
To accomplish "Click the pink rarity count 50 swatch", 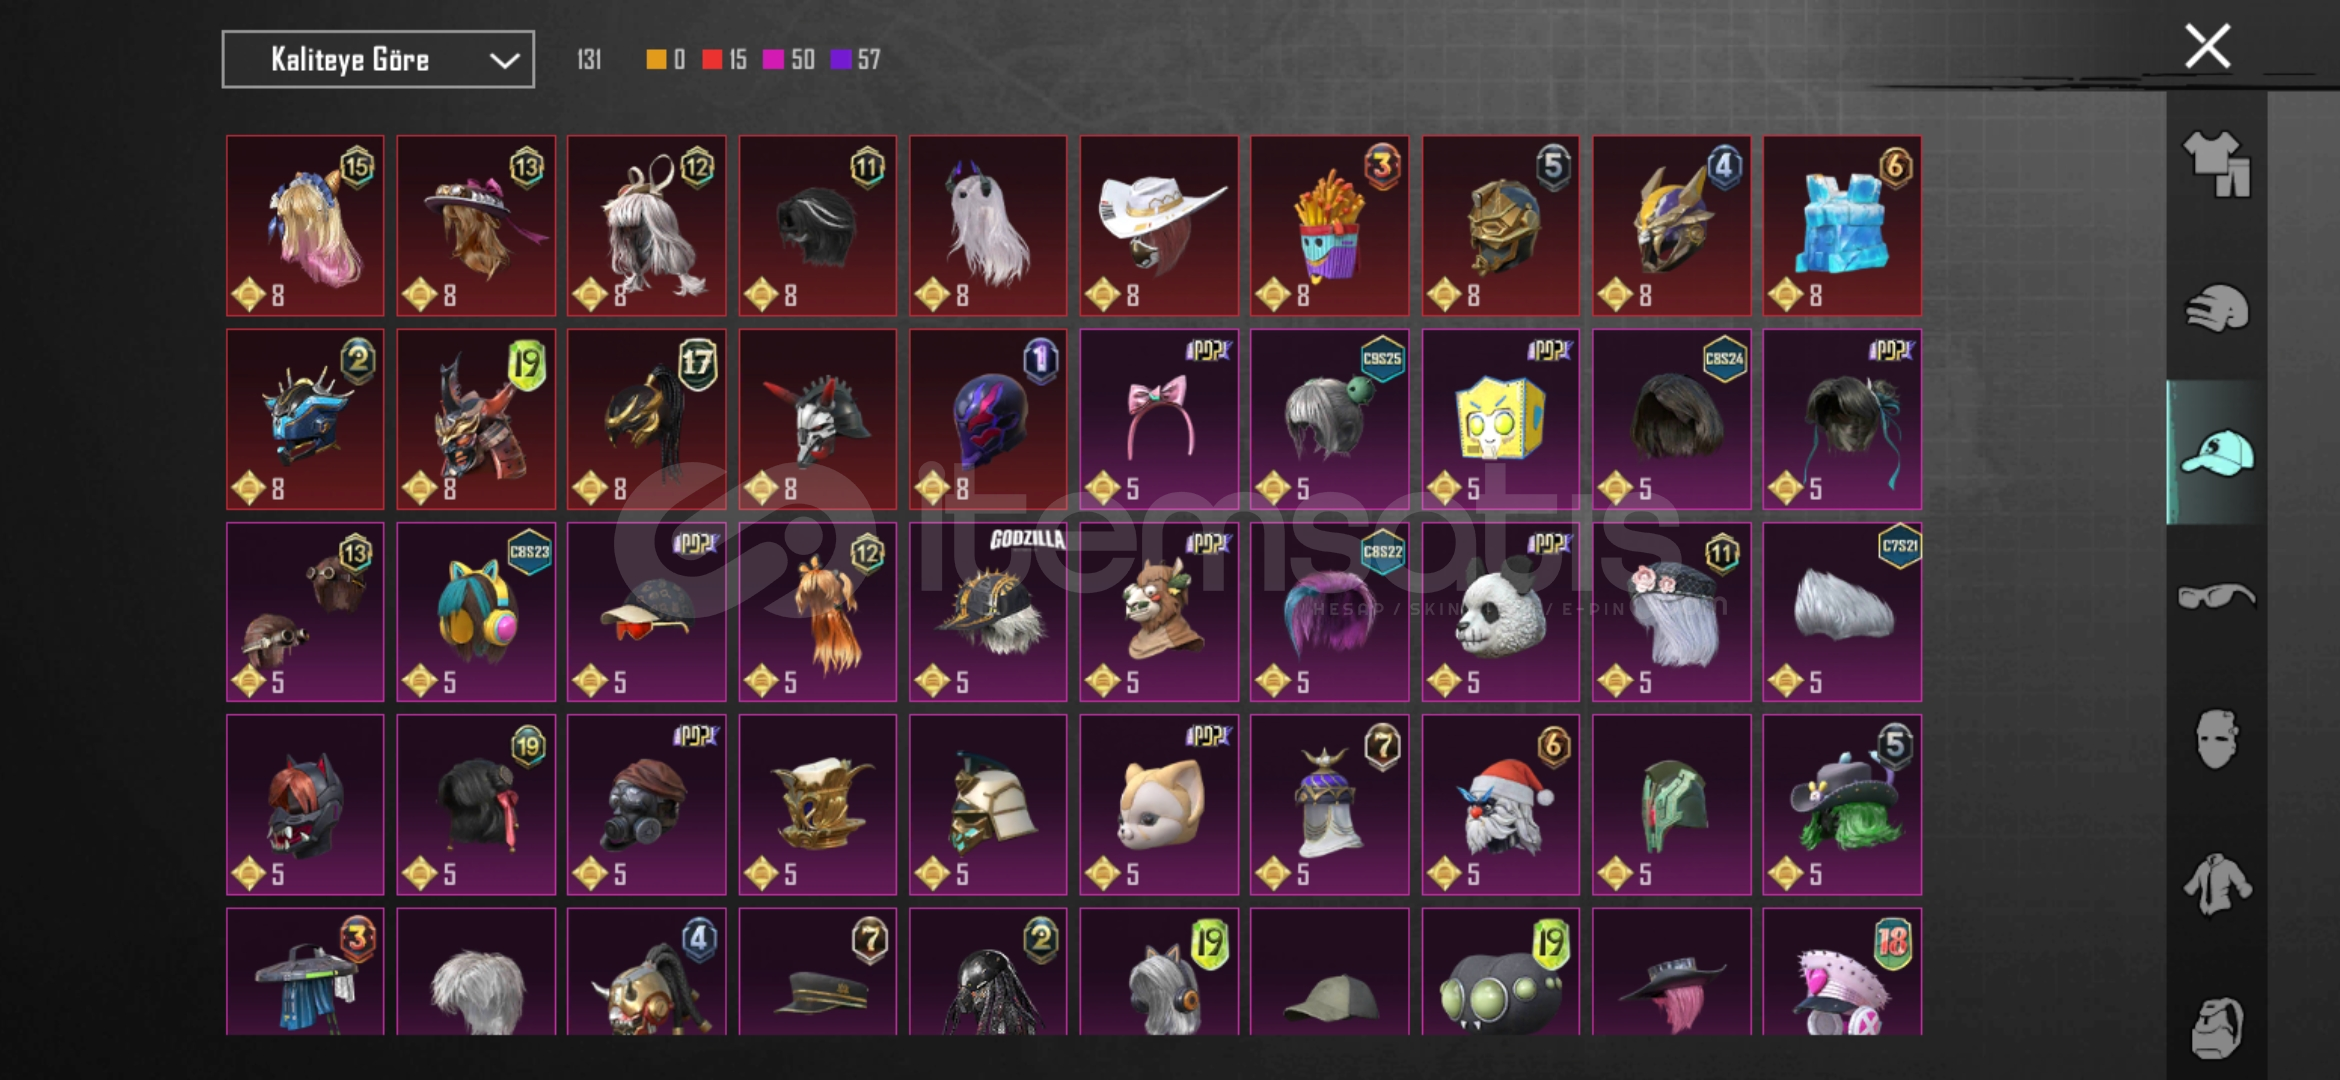I will pyautogui.click(x=772, y=60).
